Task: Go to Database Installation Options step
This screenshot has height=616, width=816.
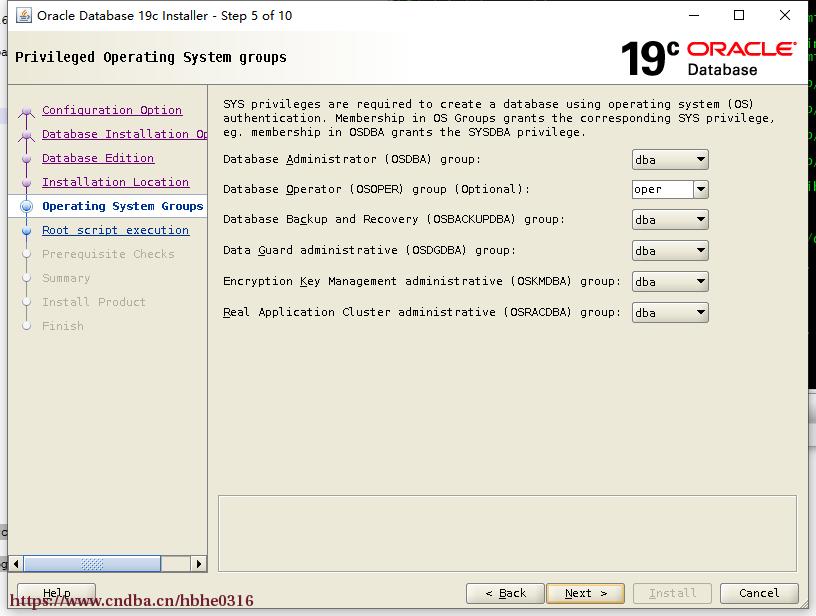Action: click(x=124, y=134)
